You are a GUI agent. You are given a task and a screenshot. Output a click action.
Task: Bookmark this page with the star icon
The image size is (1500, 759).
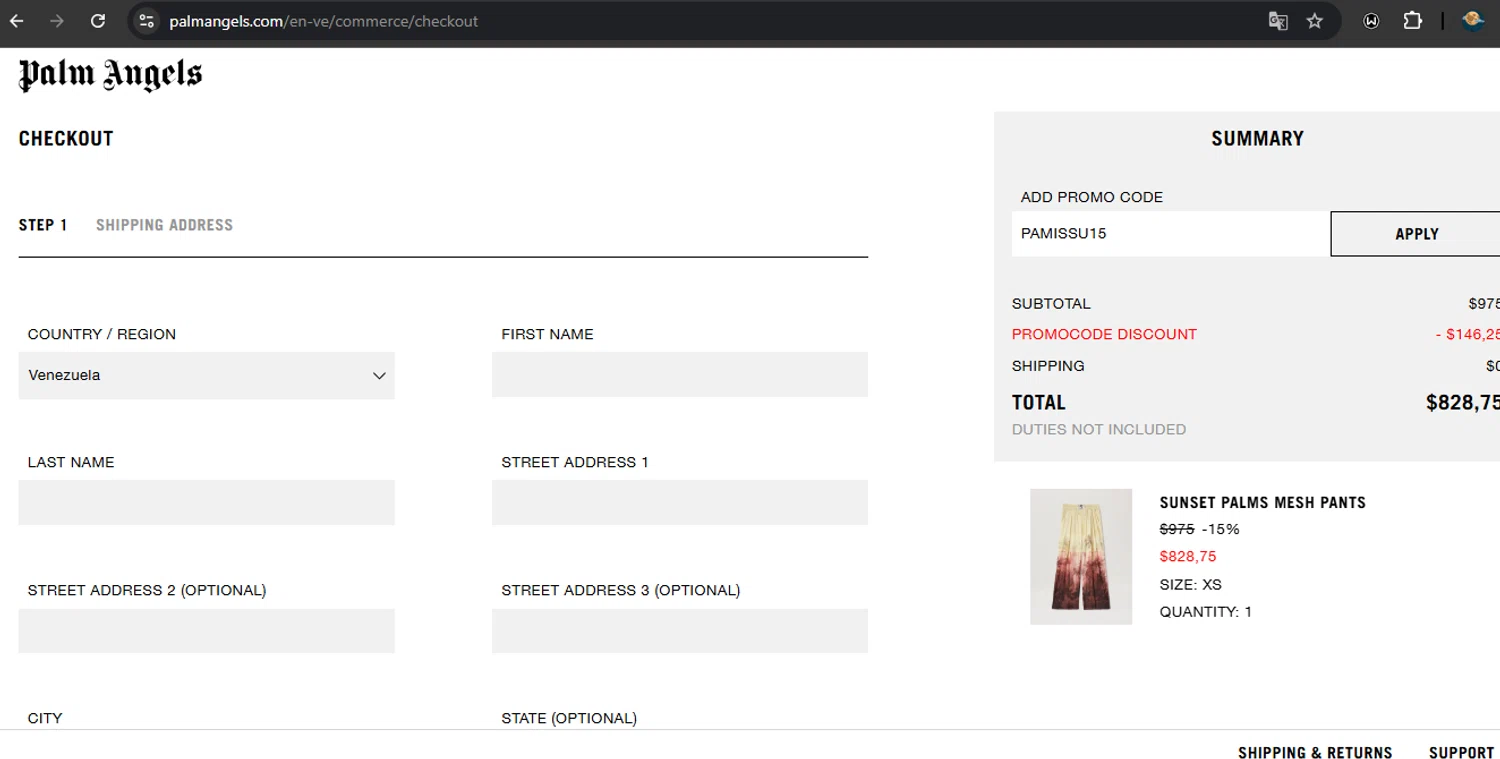point(1315,21)
